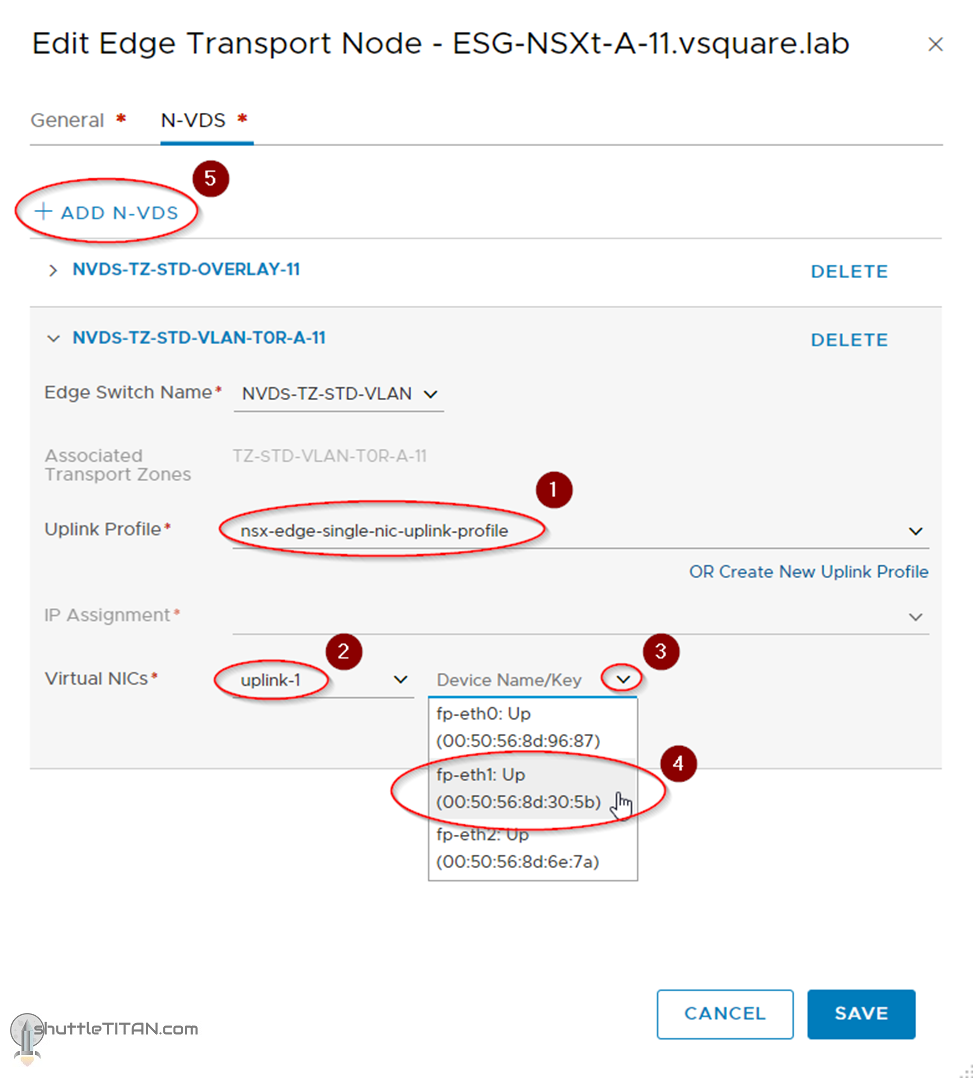Open the Uplink Profile dropdown arrow
Image resolution: width=973 pixels, height=1078 pixels.
pyautogui.click(x=915, y=531)
